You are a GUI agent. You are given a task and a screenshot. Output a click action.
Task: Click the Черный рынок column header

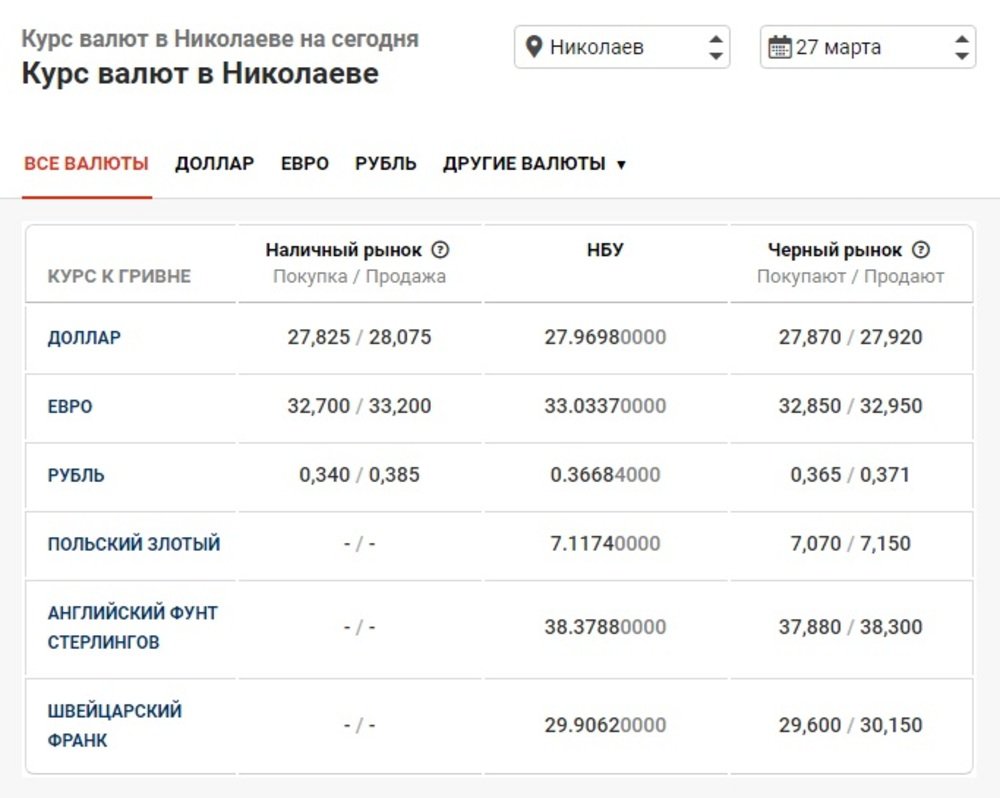(x=835, y=250)
